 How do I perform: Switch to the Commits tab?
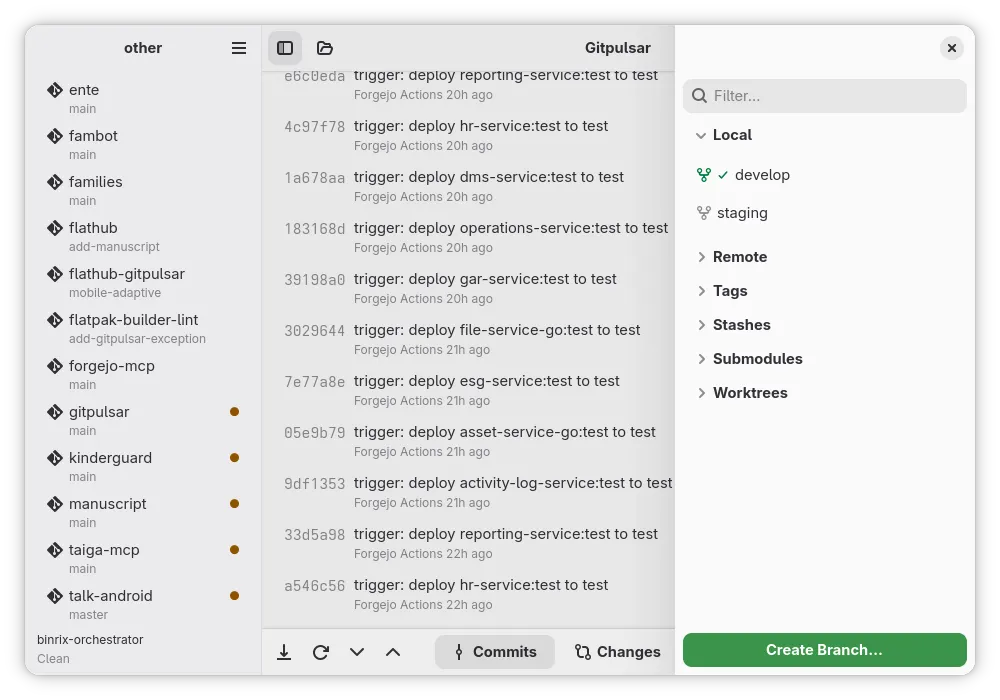pyautogui.click(x=495, y=652)
